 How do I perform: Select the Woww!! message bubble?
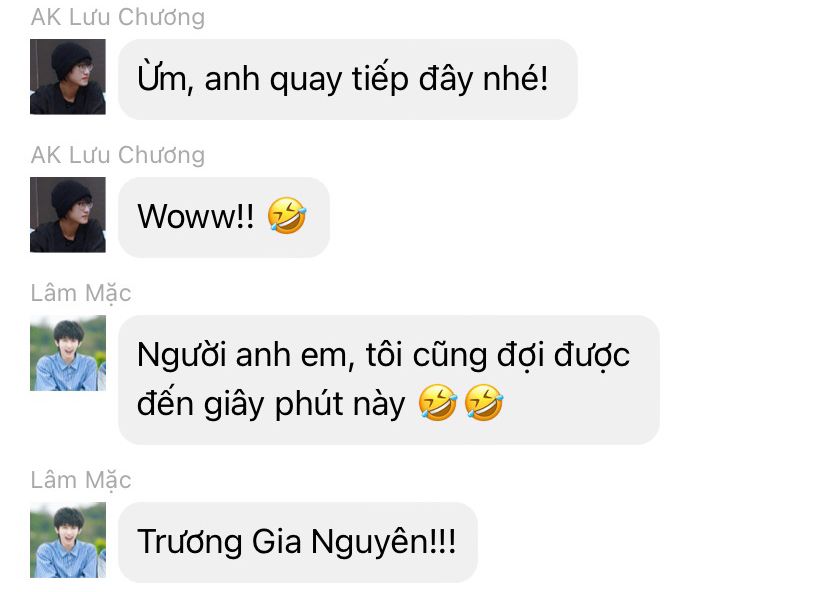224,217
